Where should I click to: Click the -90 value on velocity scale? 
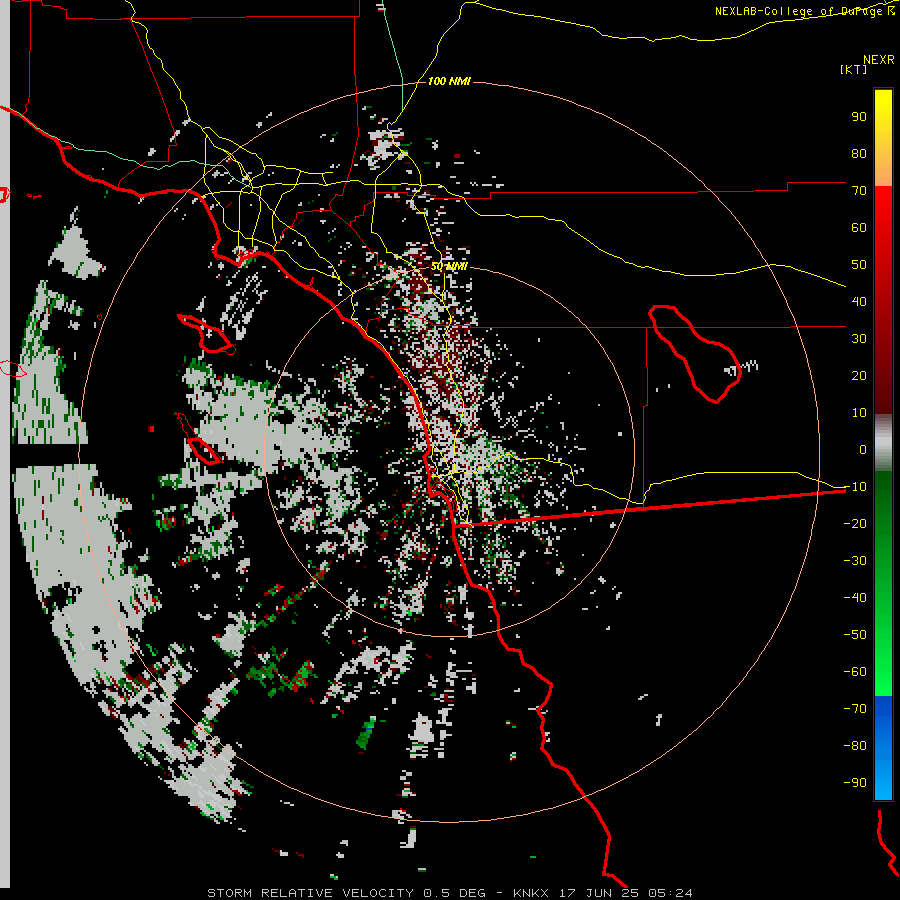tap(855, 782)
